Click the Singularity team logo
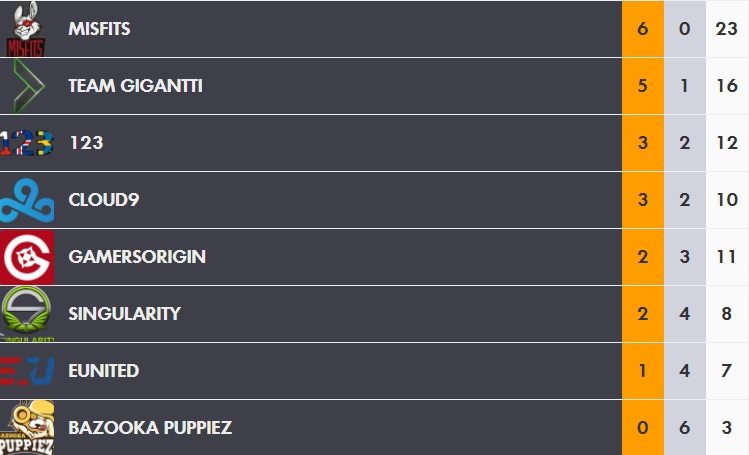 (x=26, y=314)
